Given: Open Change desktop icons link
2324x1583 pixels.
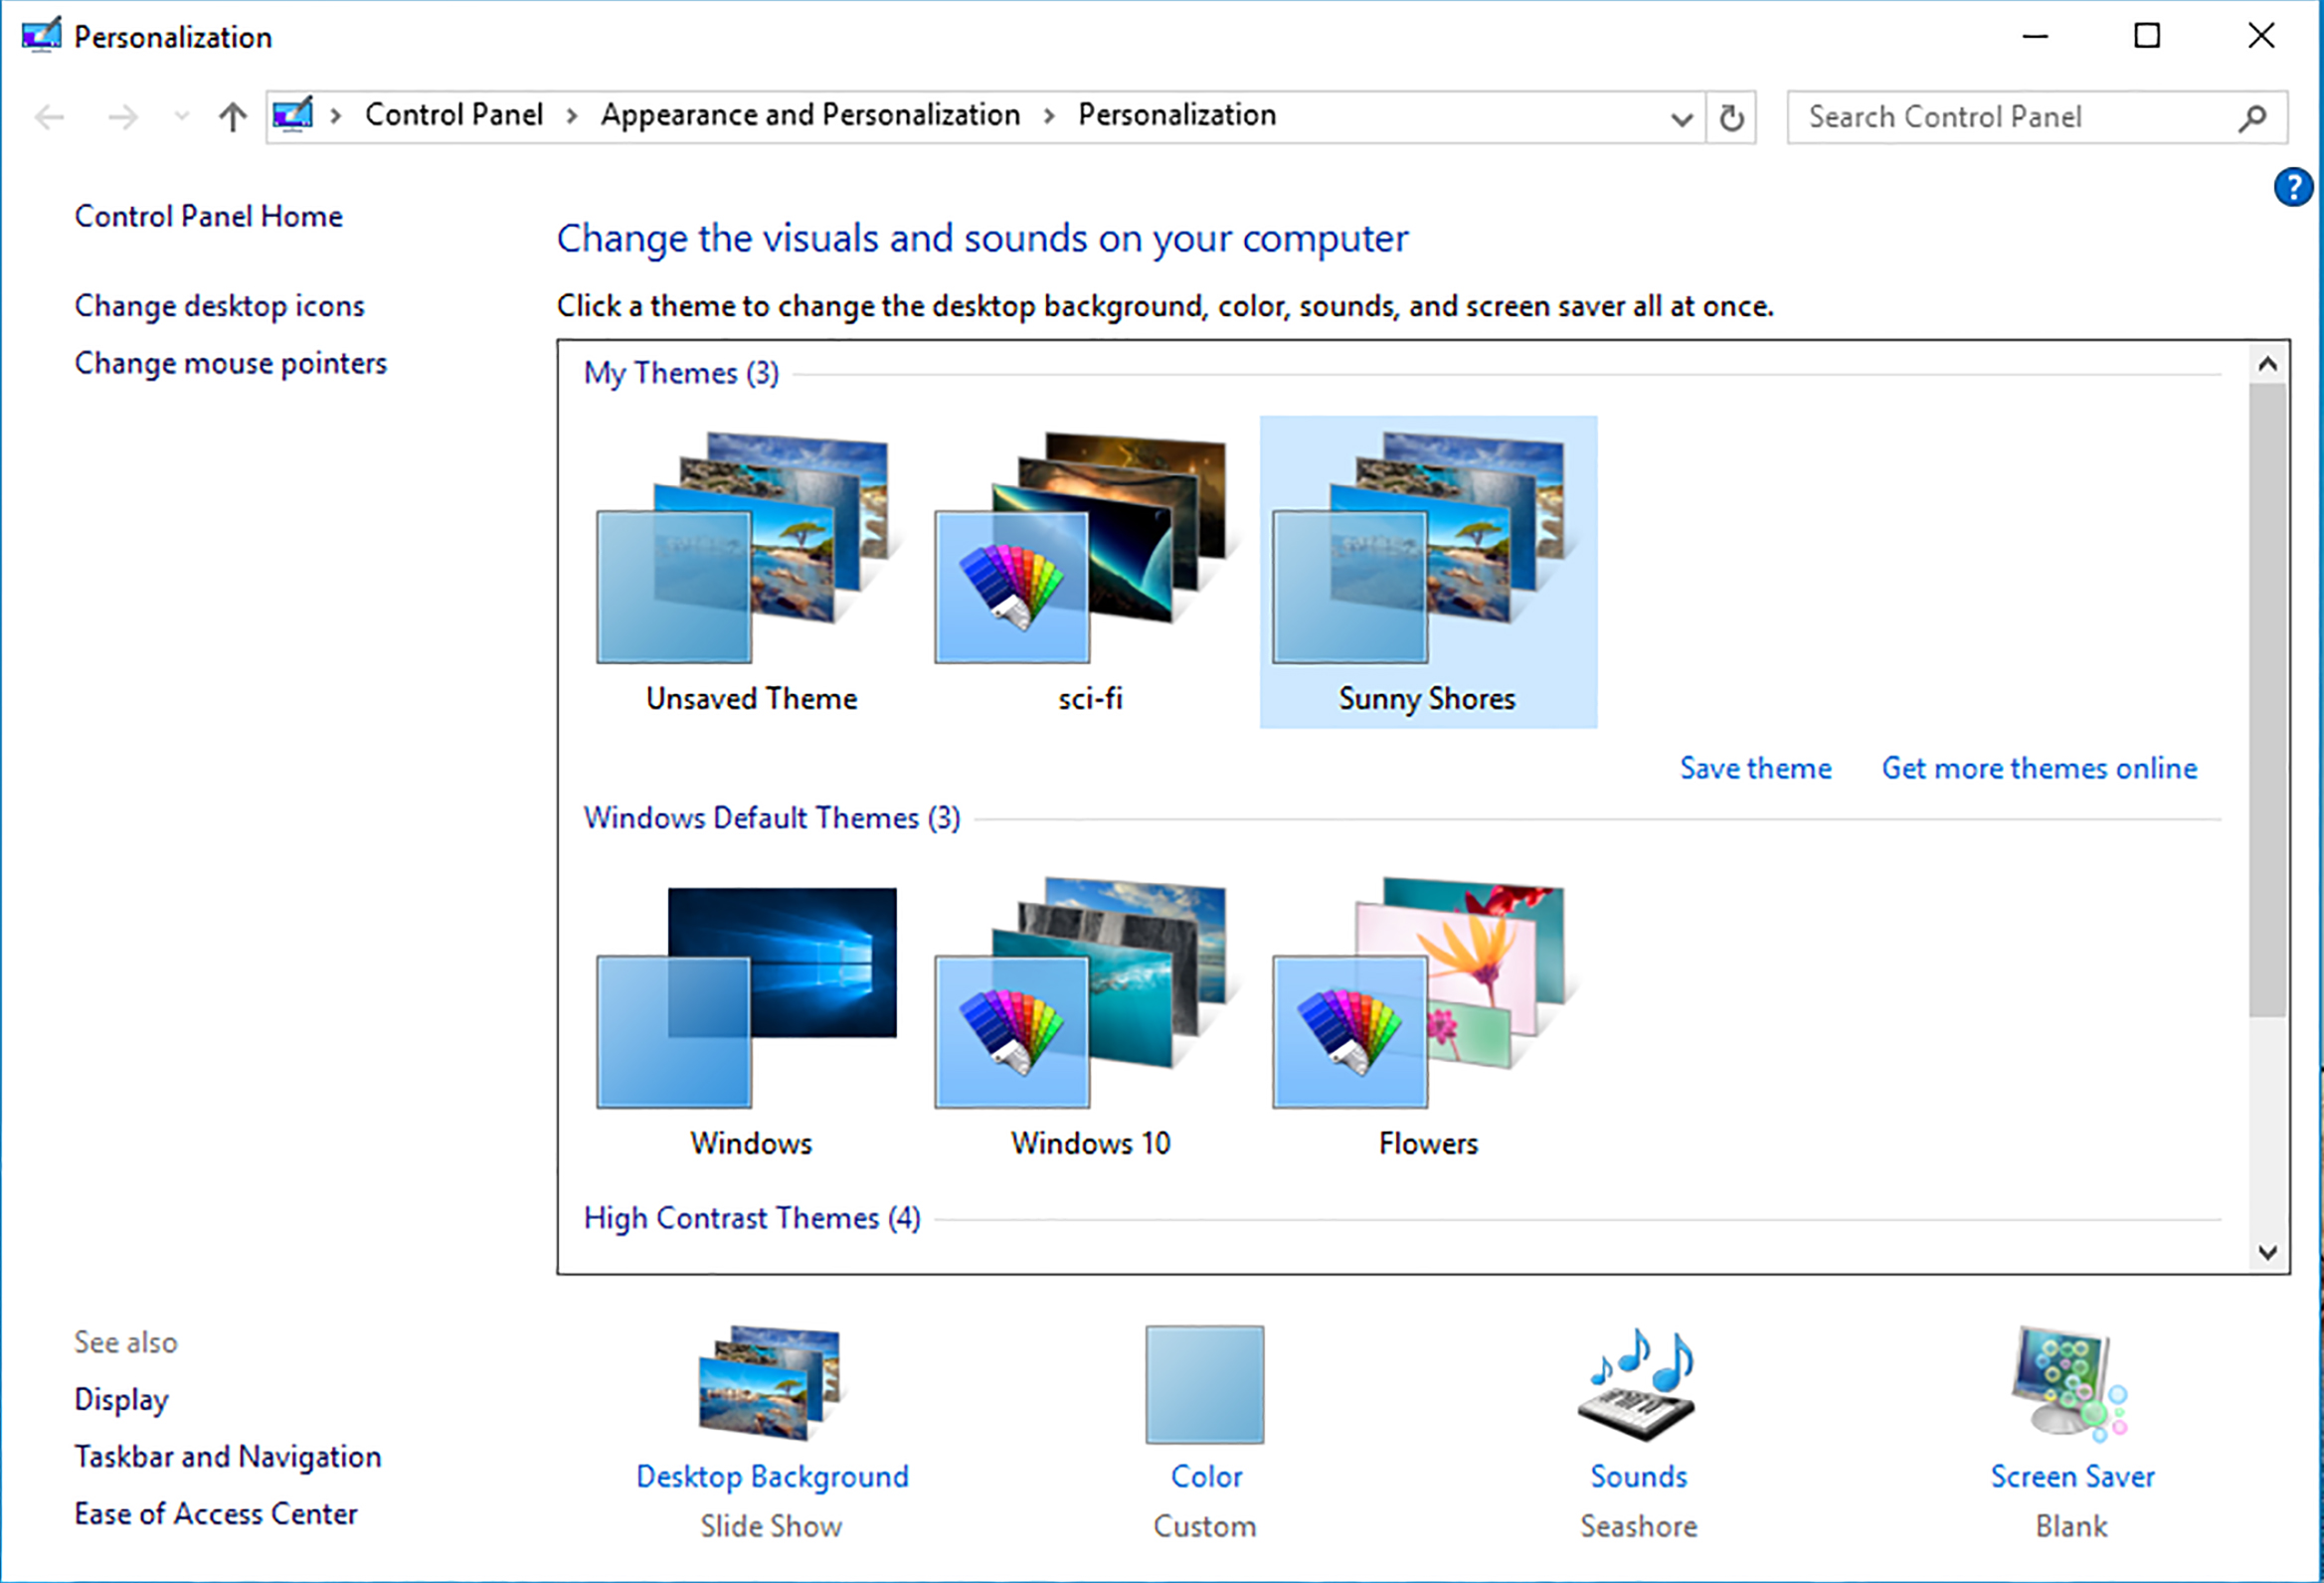Looking at the screenshot, I should pyautogui.click(x=219, y=306).
